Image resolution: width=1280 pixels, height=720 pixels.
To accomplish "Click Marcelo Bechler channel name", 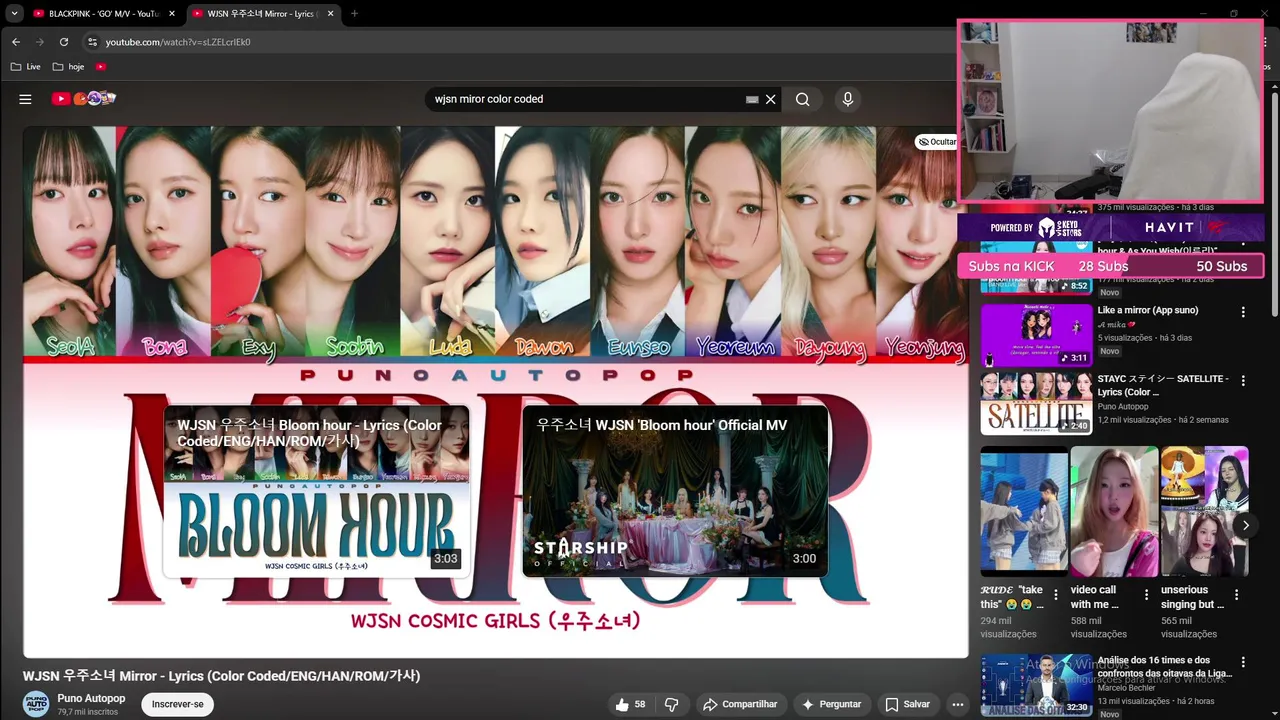I will tap(1126, 688).
